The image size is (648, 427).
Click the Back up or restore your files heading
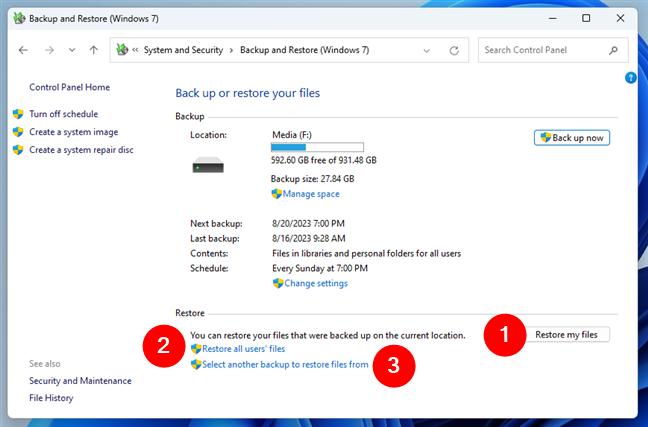tap(248, 93)
